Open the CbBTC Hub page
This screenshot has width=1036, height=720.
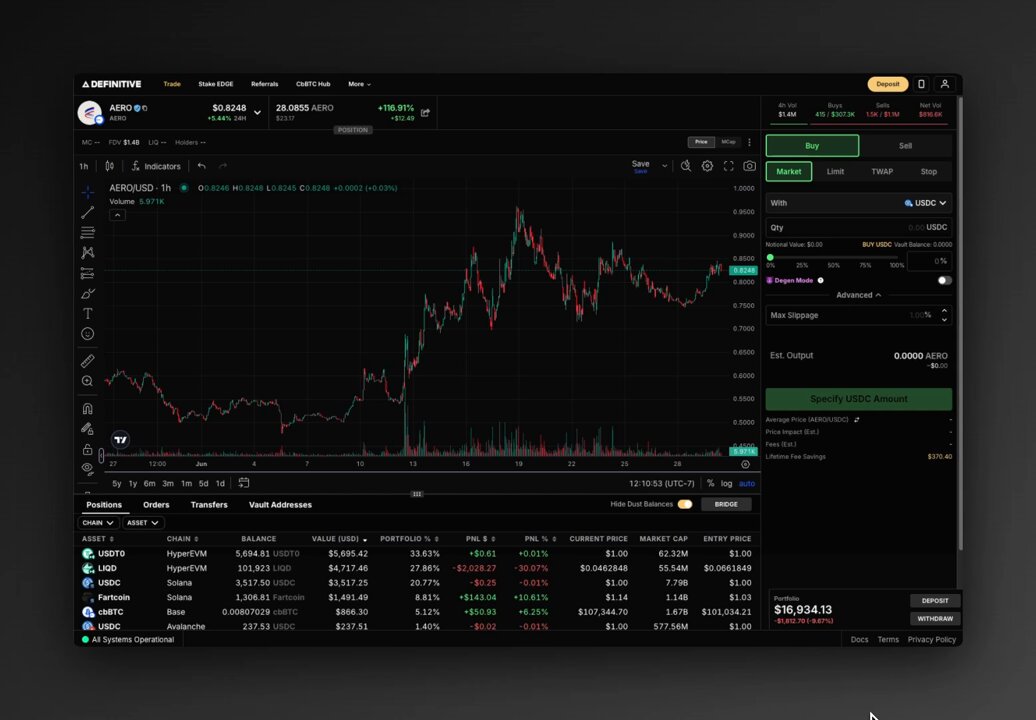pos(313,84)
